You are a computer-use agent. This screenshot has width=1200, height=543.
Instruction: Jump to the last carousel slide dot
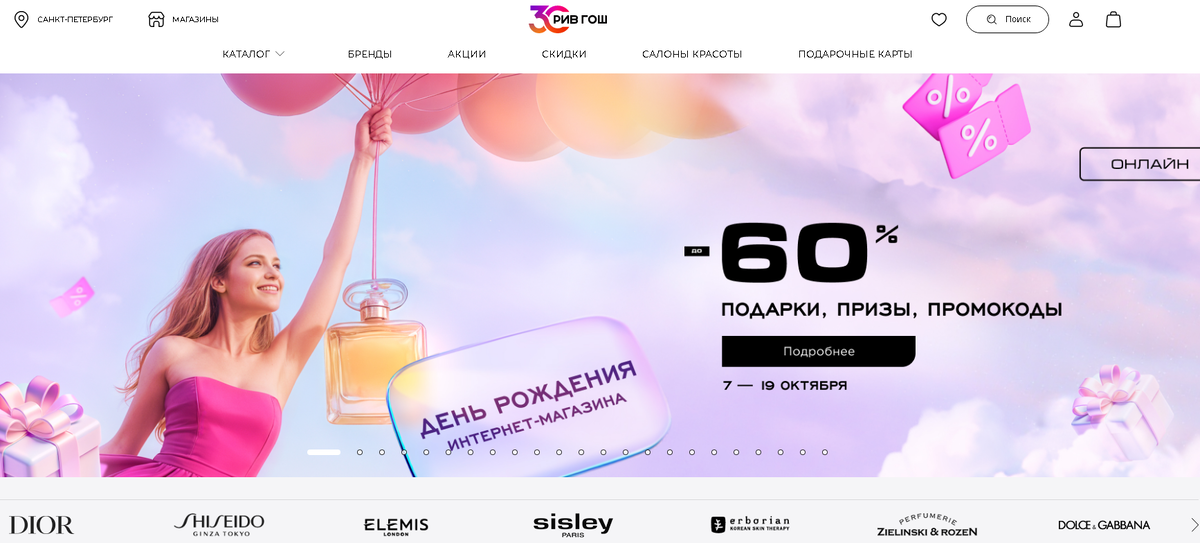pyautogui.click(x=825, y=452)
